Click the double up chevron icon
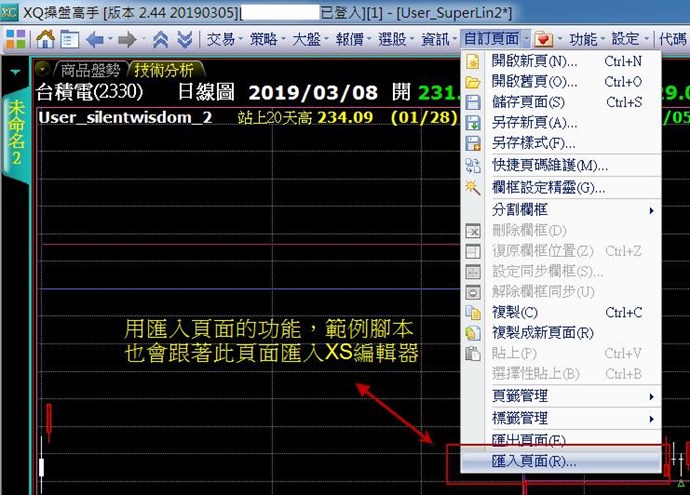Screen dimensions: 690x495 160,40
